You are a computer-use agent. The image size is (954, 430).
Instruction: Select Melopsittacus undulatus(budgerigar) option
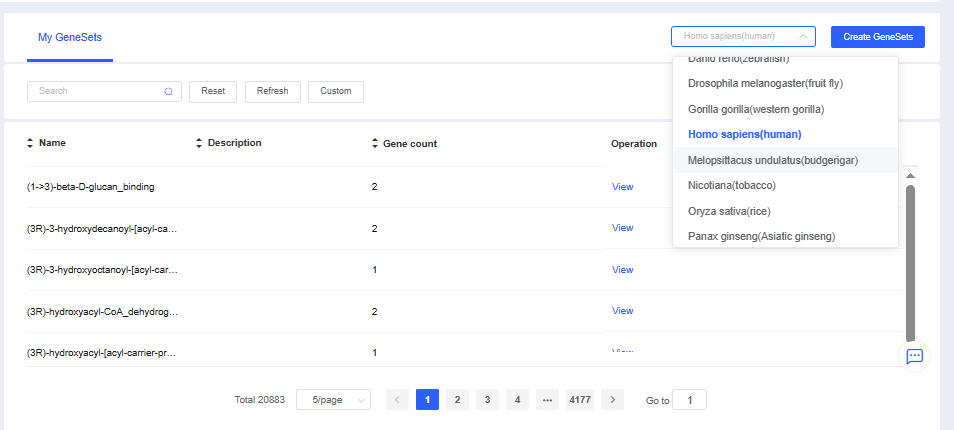click(x=773, y=160)
